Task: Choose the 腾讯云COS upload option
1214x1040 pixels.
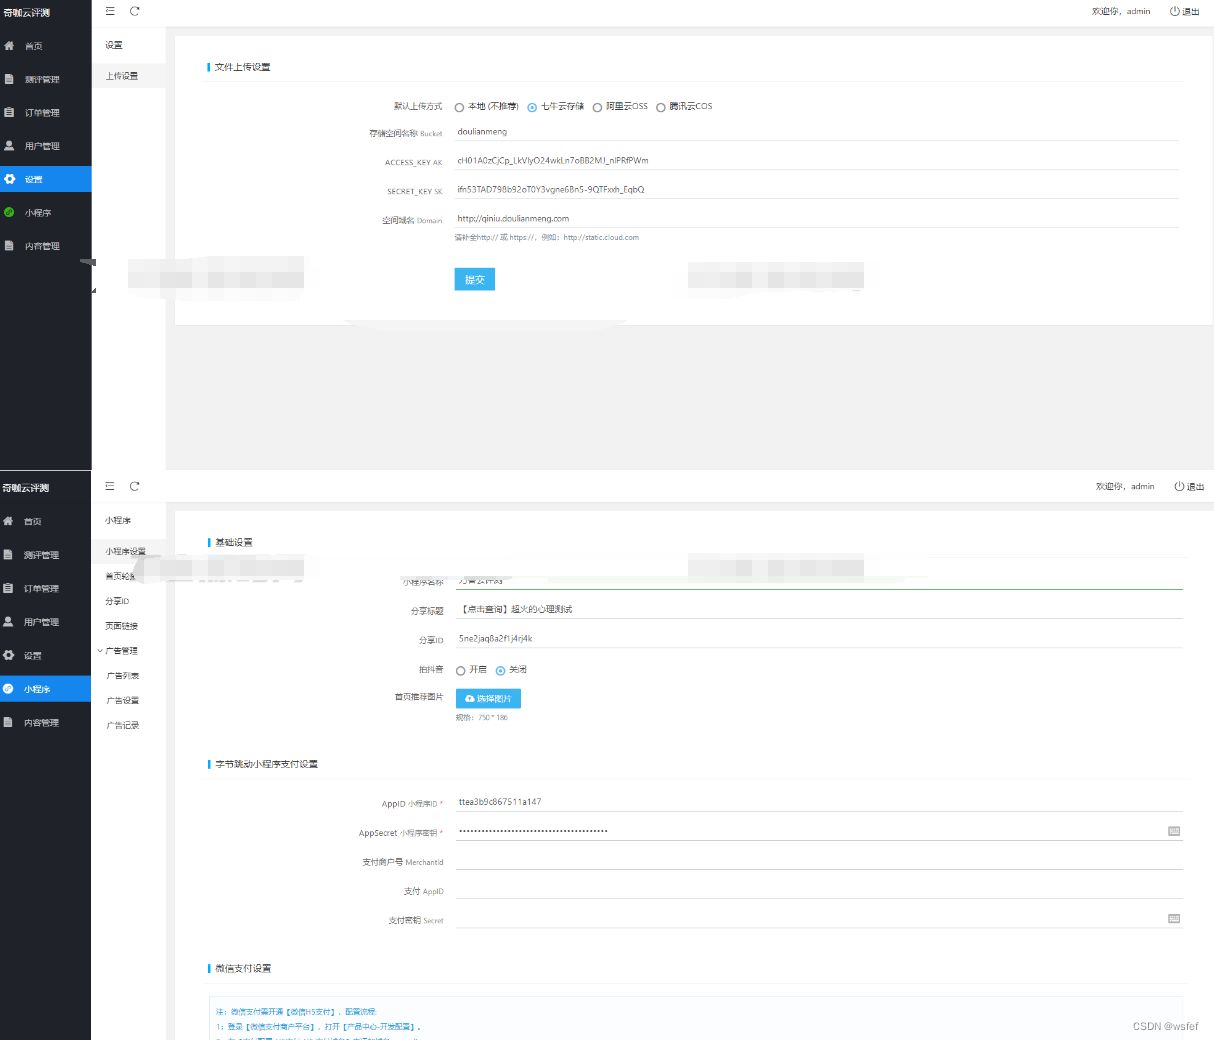Action: 661,107
